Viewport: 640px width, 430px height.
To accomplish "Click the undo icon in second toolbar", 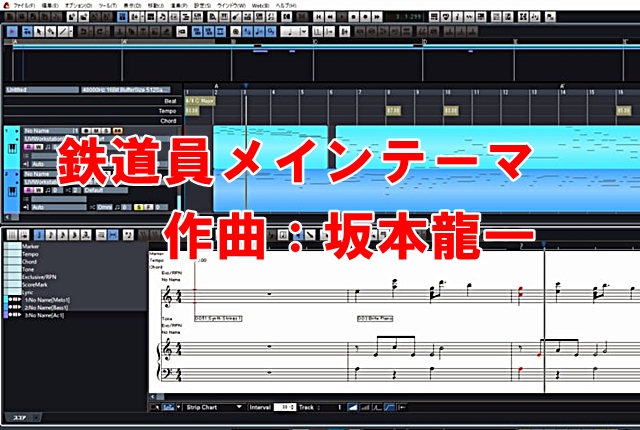I will (x=83, y=31).
